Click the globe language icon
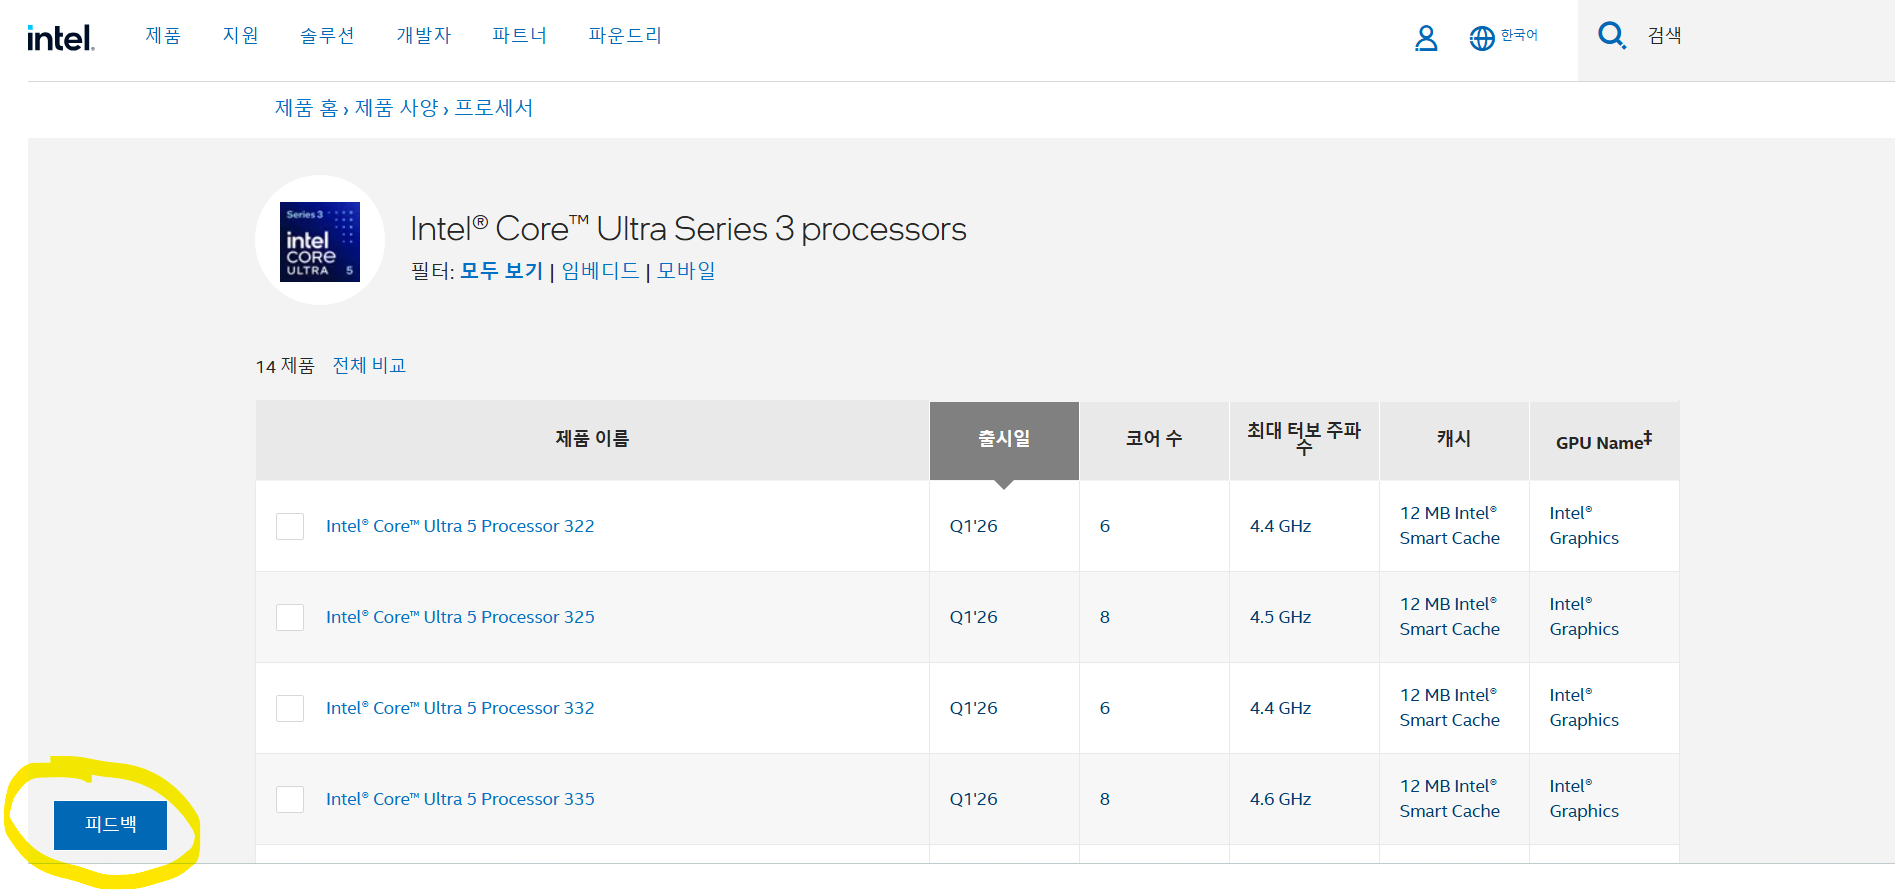The image size is (1895, 892). point(1481,38)
